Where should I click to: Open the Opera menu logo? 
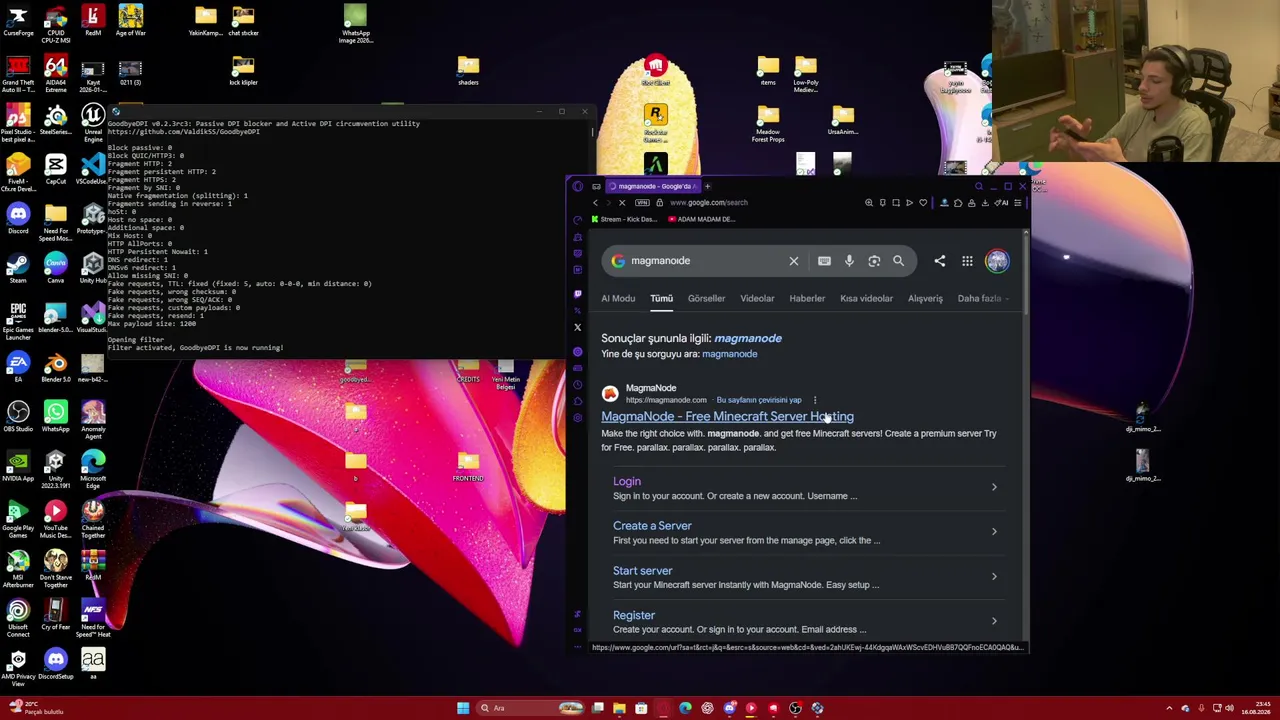tap(577, 186)
